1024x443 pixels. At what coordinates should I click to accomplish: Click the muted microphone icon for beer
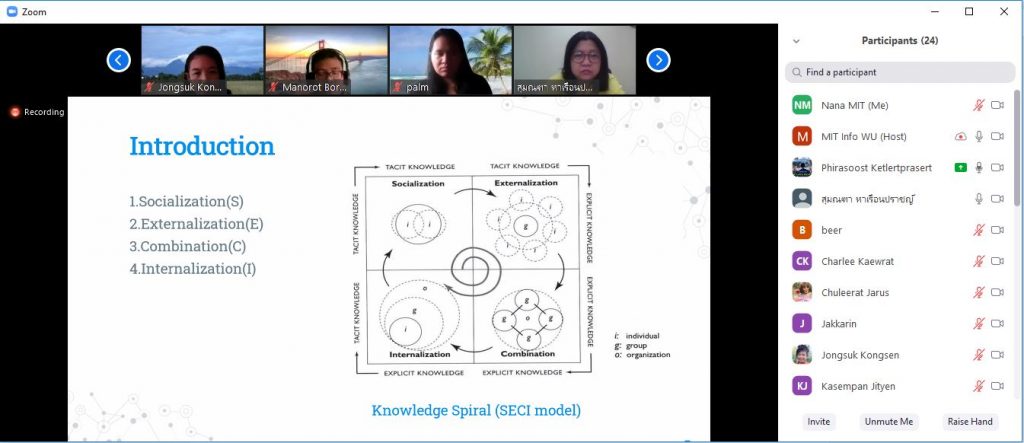point(979,230)
